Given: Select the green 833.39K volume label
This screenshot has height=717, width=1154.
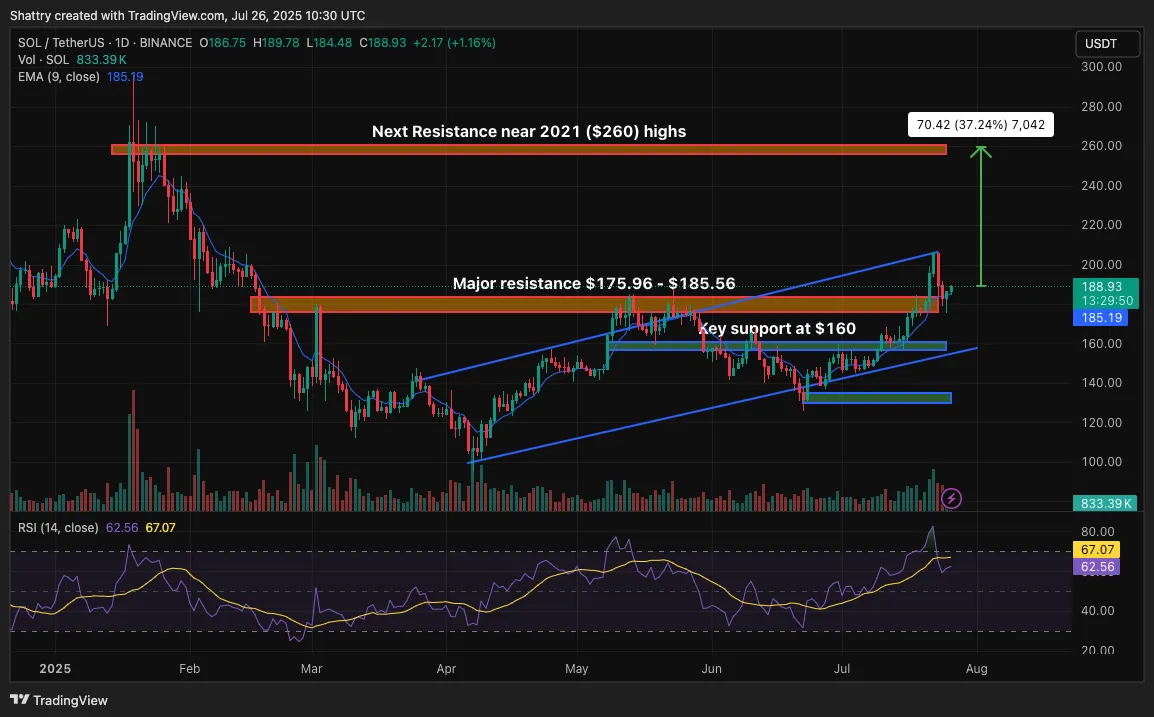Looking at the screenshot, I should pyautogui.click(x=1105, y=503).
